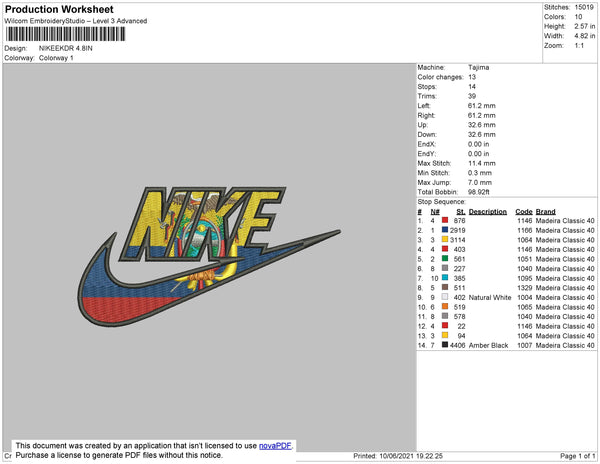The width and height of the screenshot is (600, 464).
Task: Click thread code 1065
Action: (525, 307)
